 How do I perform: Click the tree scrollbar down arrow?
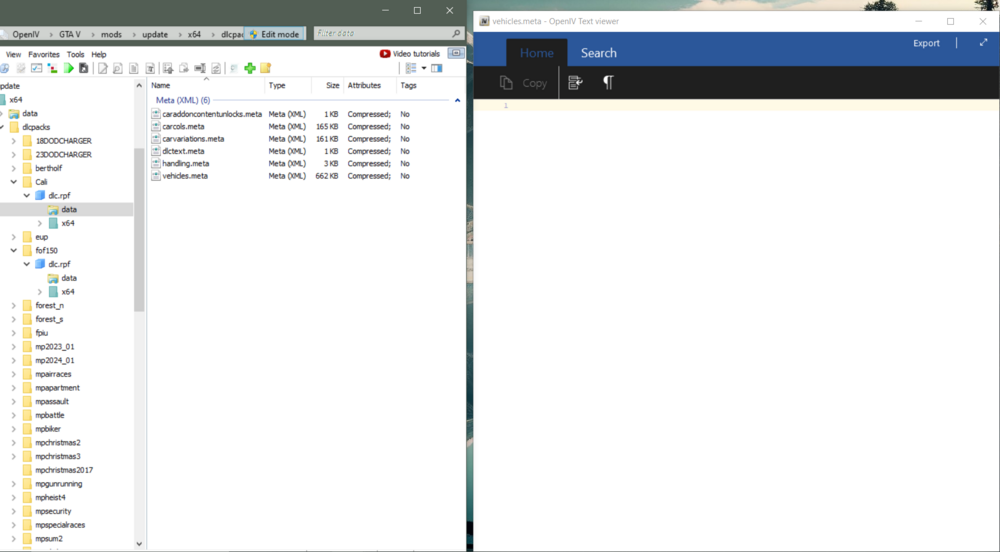139,544
